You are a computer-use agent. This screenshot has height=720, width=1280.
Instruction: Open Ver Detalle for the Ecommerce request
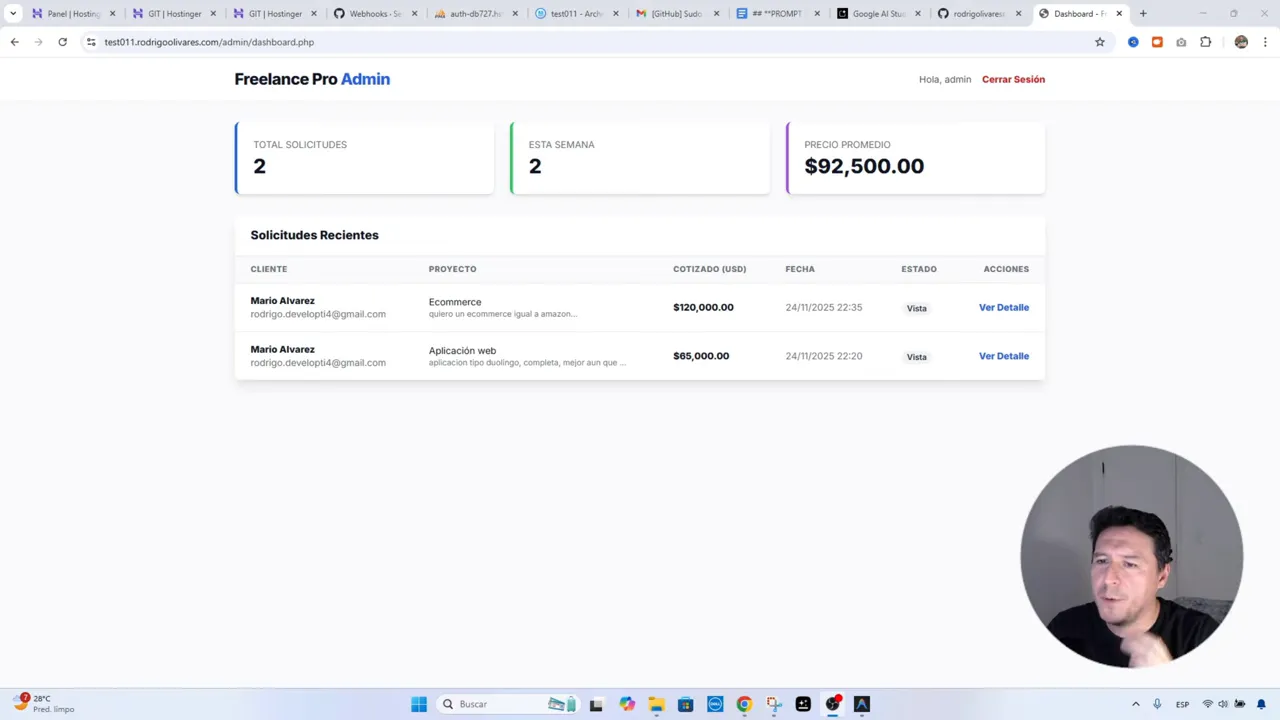(1003, 307)
